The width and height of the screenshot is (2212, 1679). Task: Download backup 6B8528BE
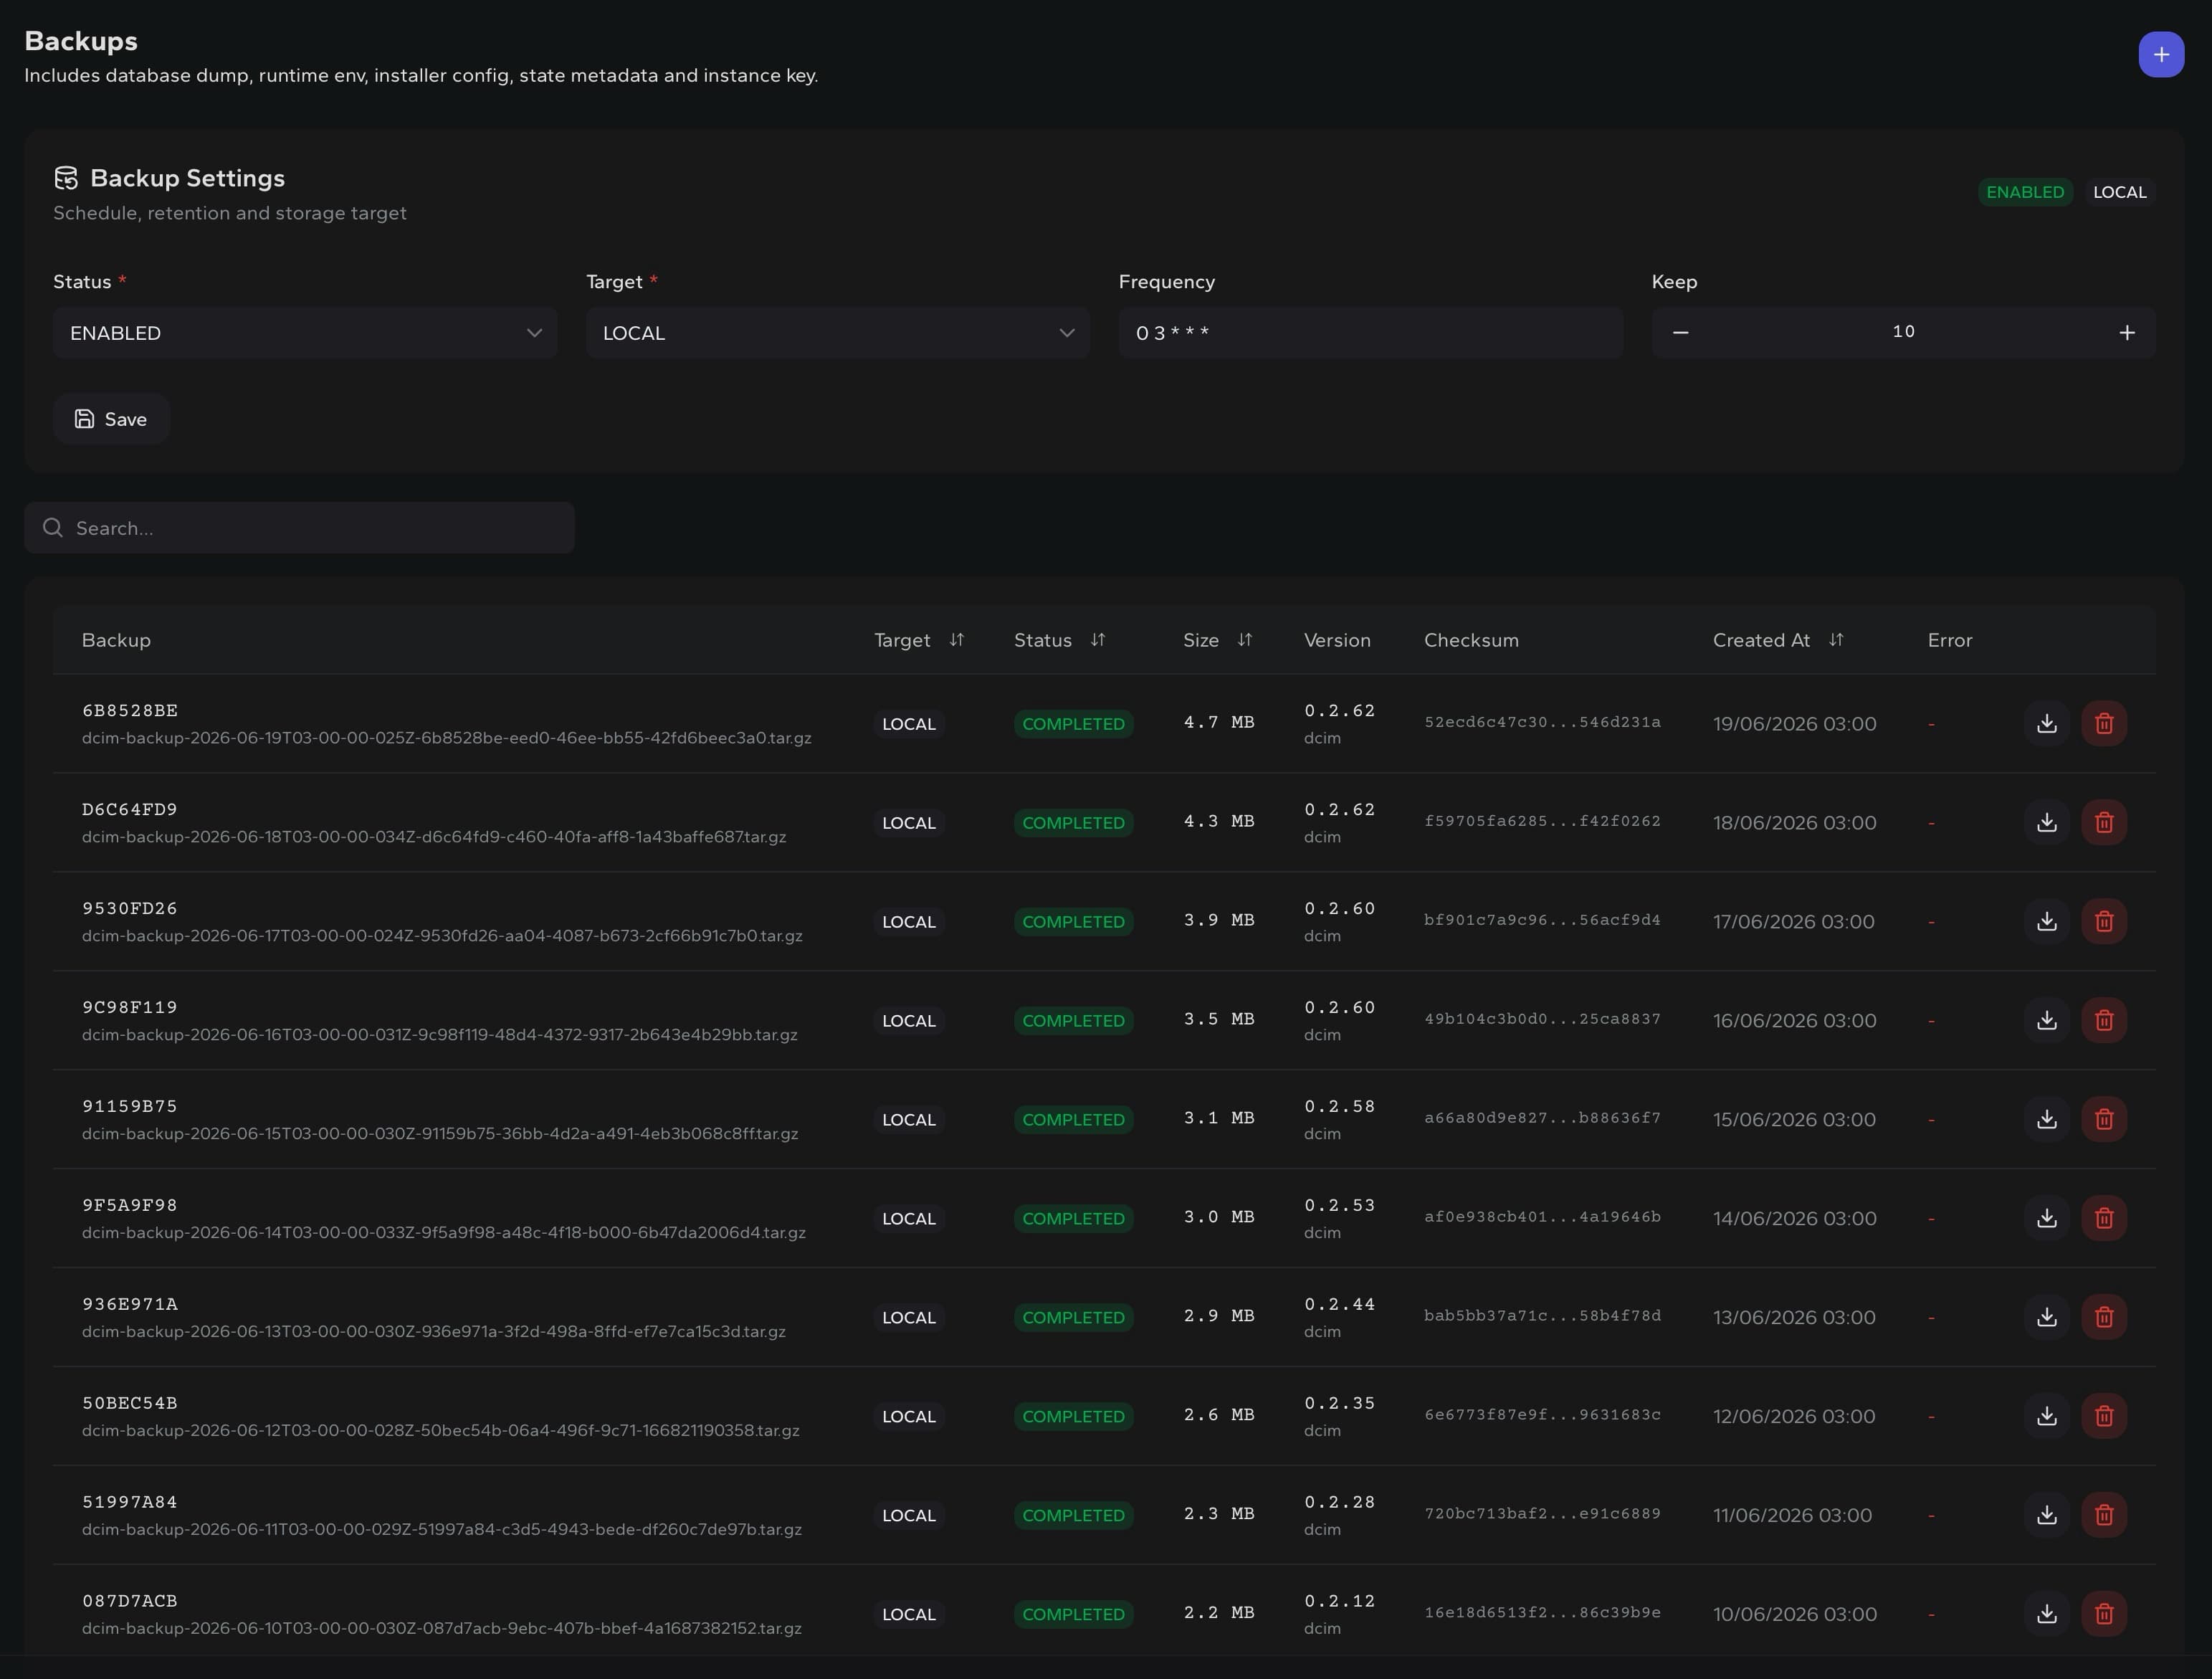point(2047,723)
